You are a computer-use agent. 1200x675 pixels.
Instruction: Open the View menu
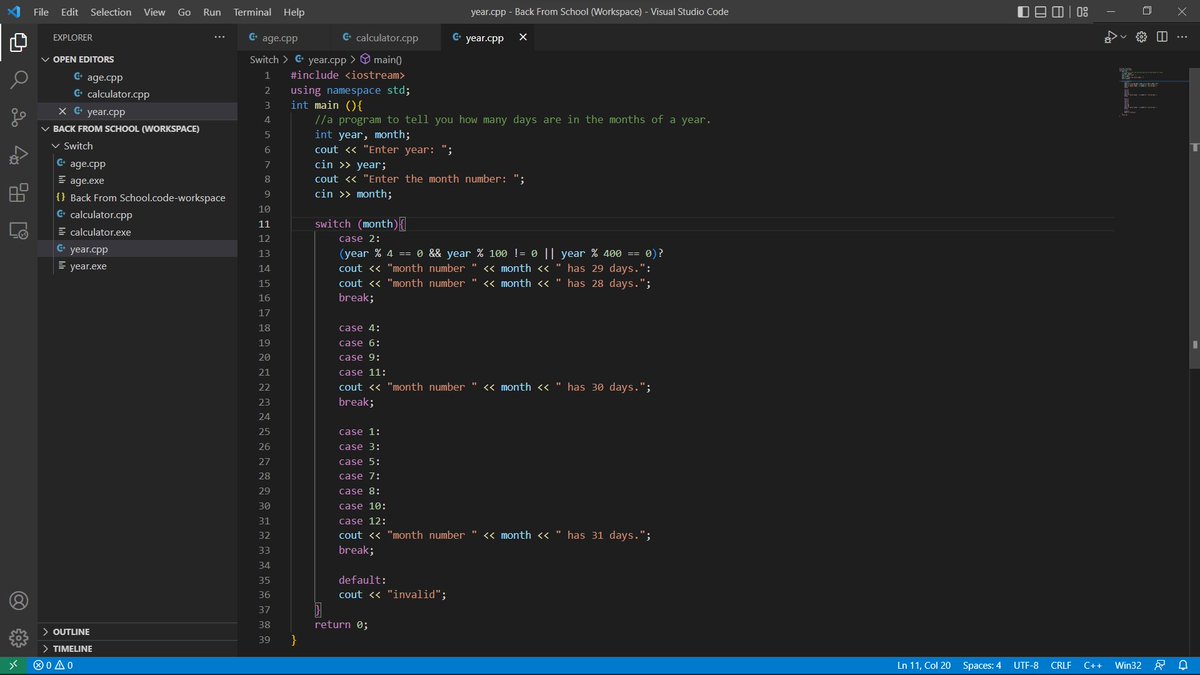[x=154, y=12]
